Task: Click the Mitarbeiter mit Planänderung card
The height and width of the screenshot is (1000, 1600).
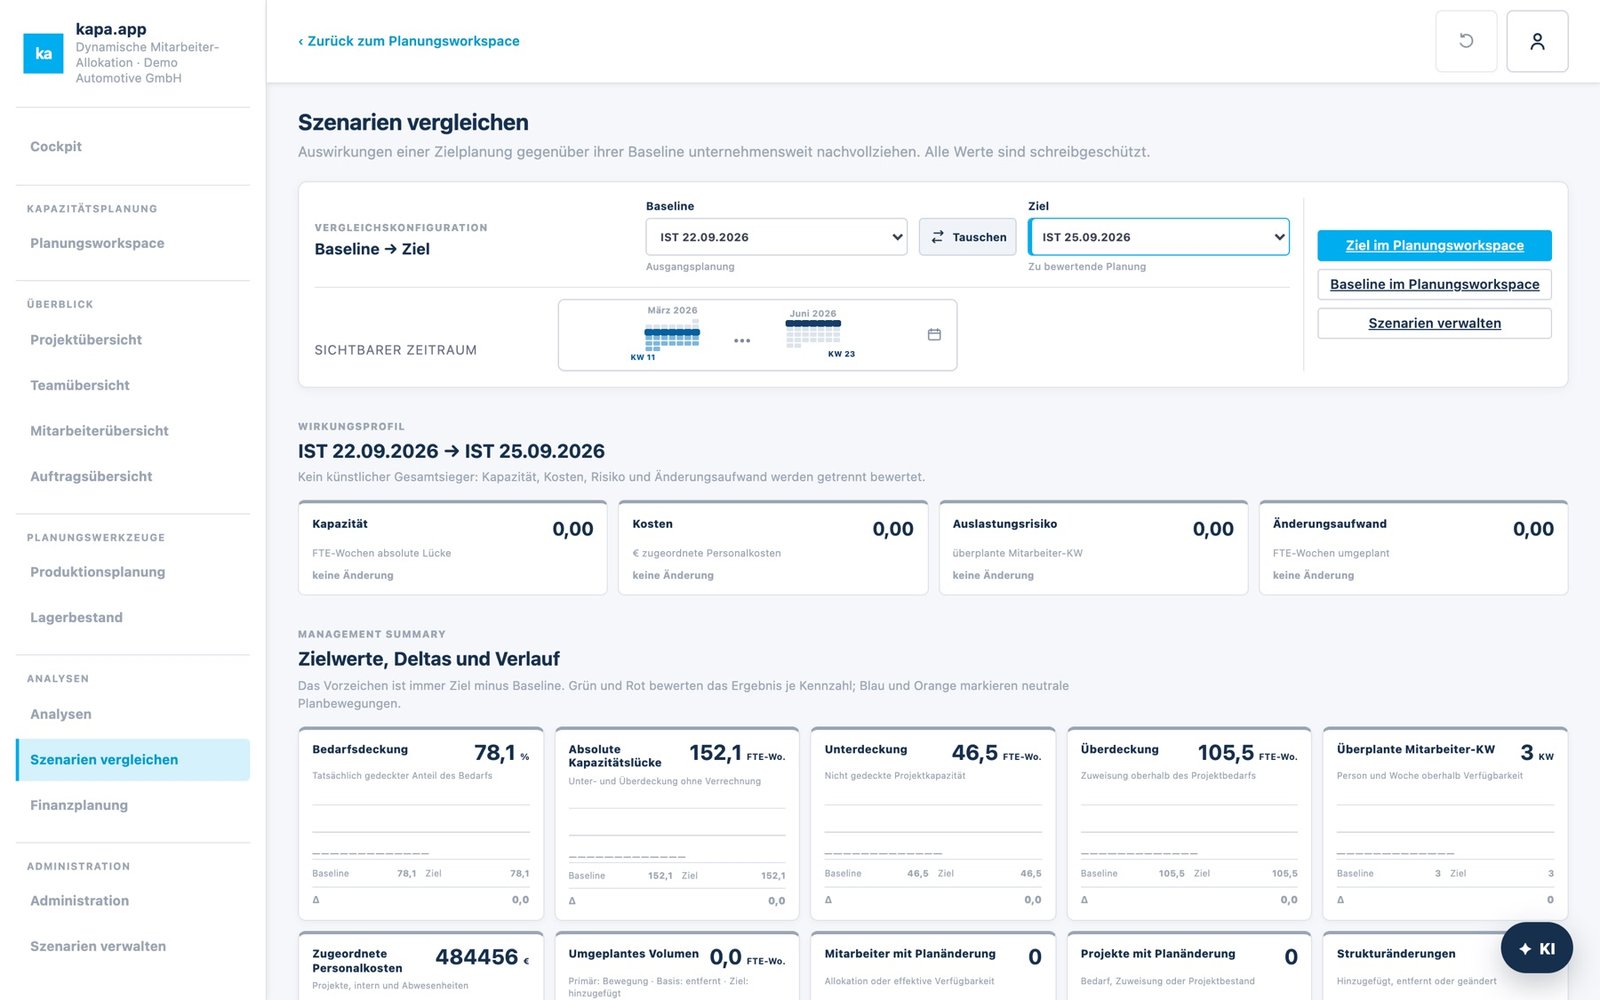Action: (x=933, y=966)
